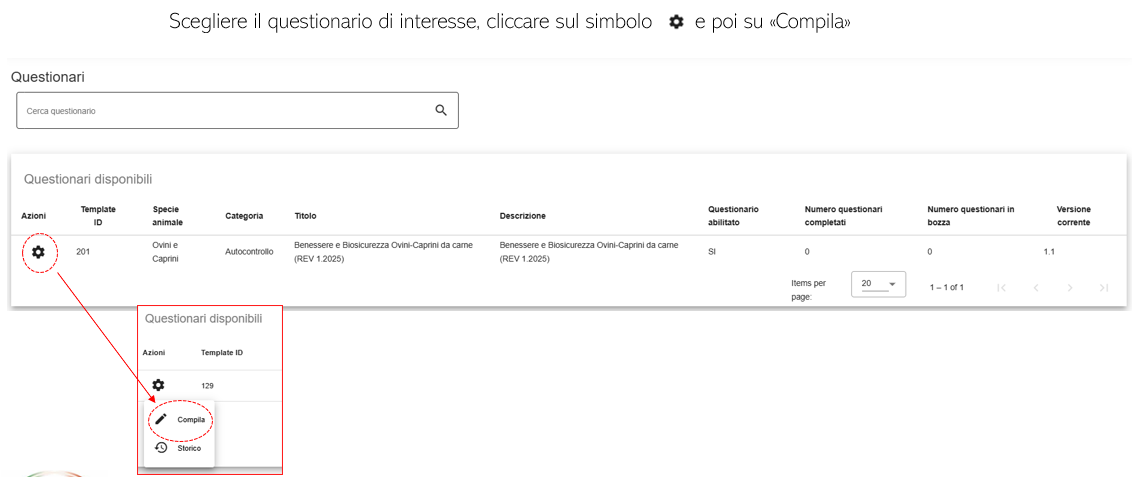Image resolution: width=1142 pixels, height=477 pixels.
Task: Click the Versione corrente column header
Action: (1074, 216)
